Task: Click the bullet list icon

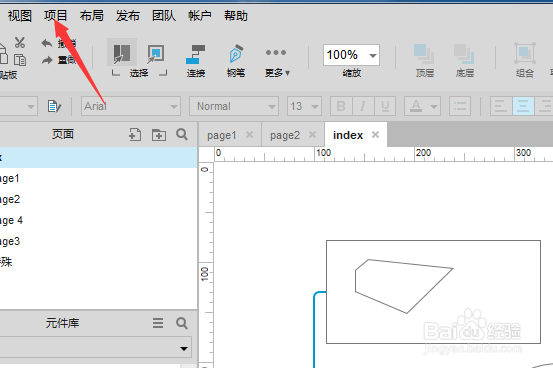Action: (x=460, y=106)
